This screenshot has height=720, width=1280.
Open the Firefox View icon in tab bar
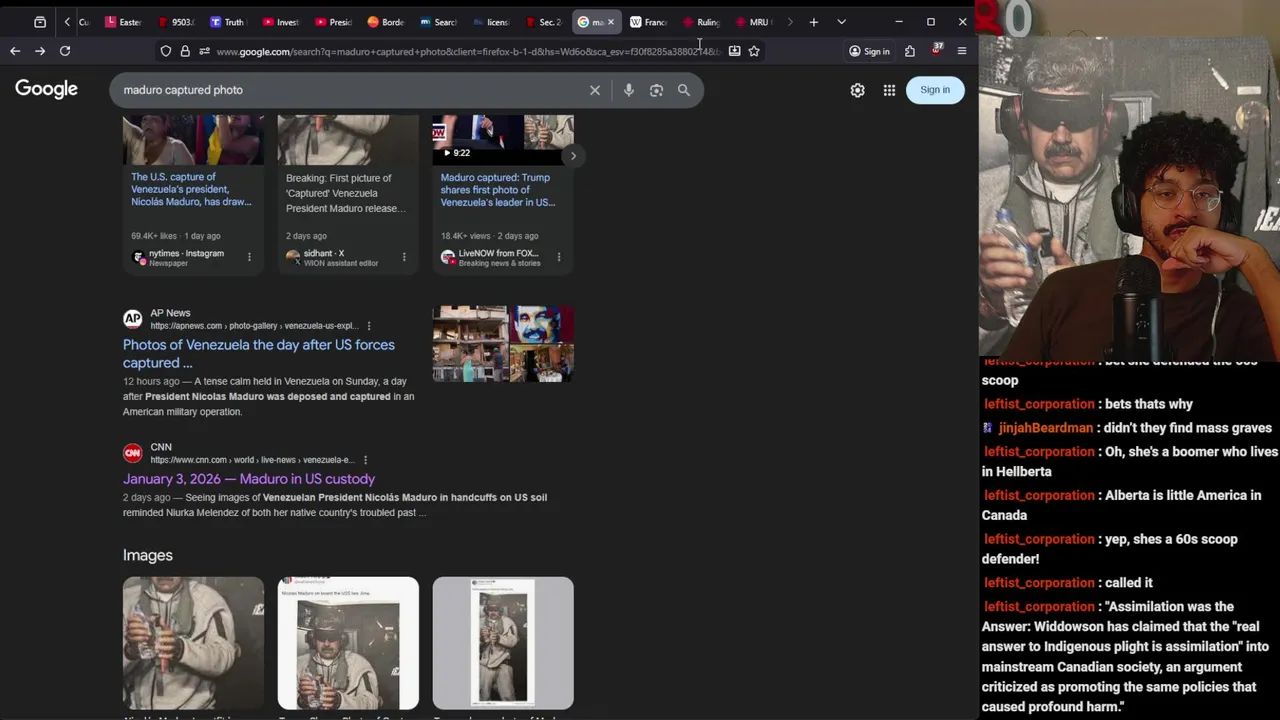click(40, 22)
